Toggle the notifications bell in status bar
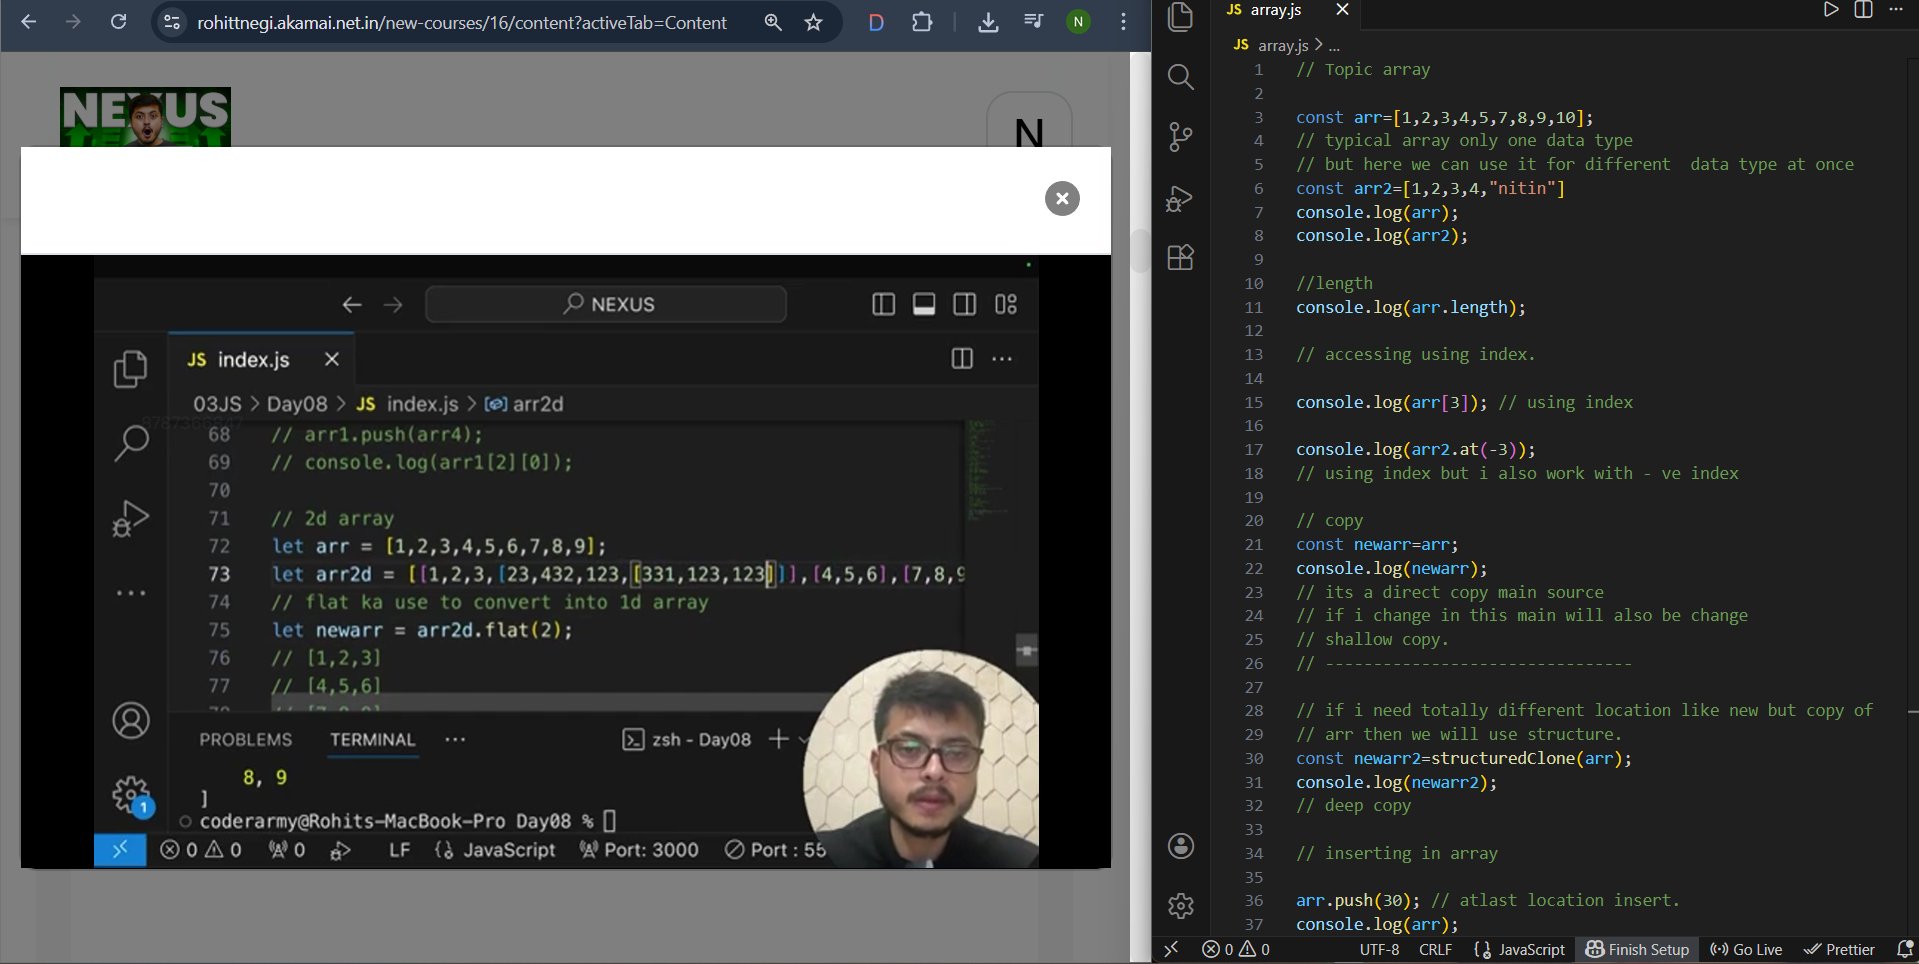Image resolution: width=1919 pixels, height=964 pixels. (x=1904, y=949)
